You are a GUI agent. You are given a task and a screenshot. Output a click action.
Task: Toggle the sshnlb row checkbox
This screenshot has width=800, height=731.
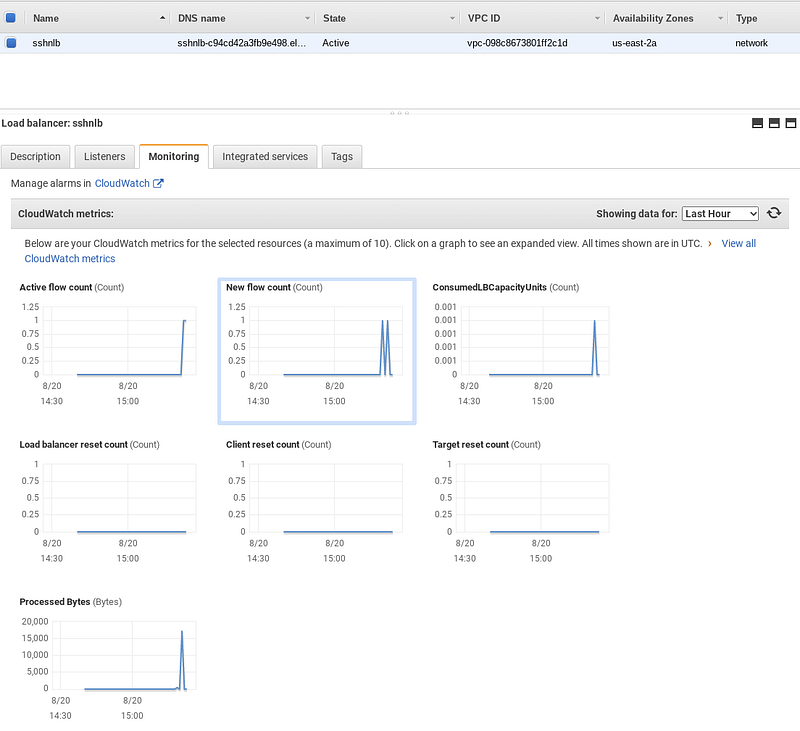tap(11, 43)
